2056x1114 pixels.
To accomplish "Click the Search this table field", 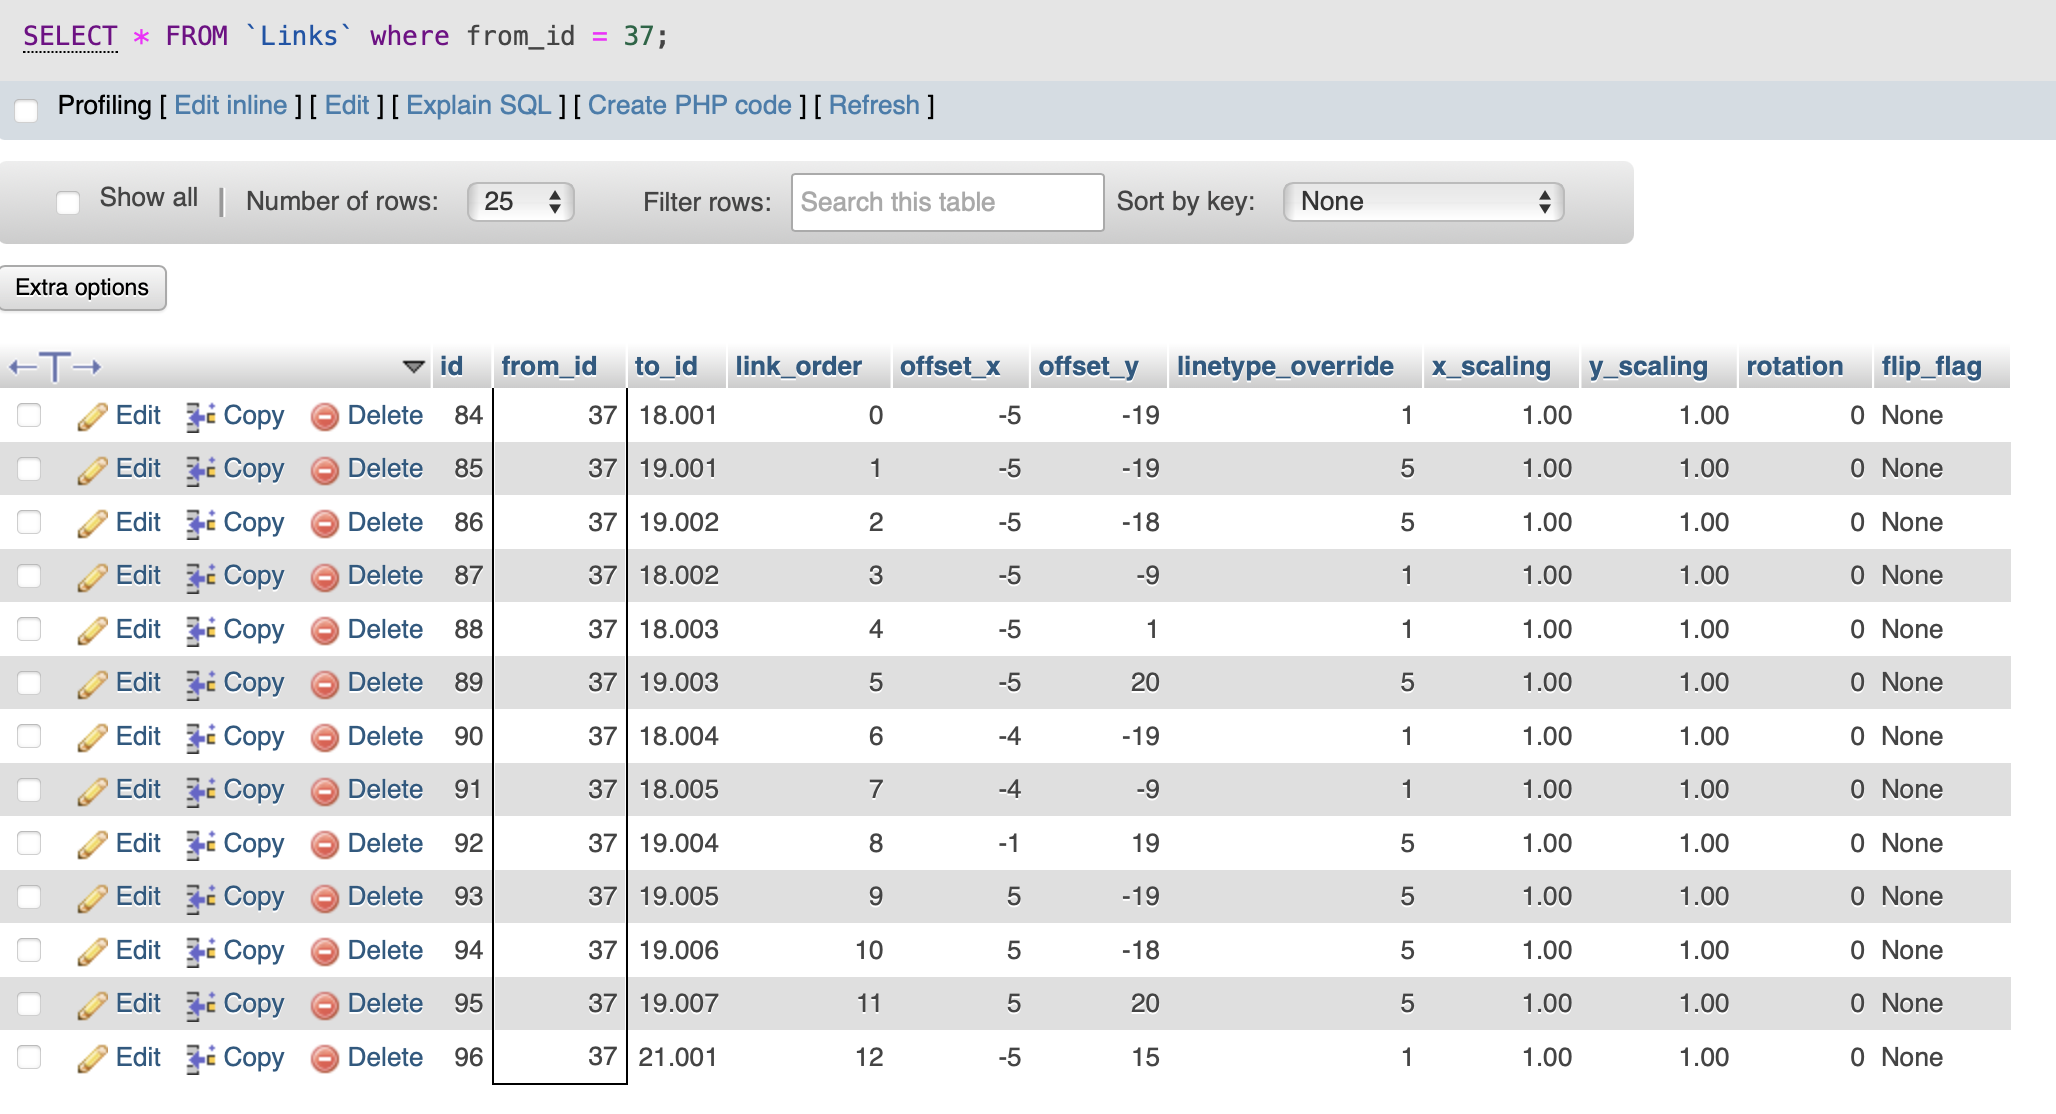I will coord(946,202).
